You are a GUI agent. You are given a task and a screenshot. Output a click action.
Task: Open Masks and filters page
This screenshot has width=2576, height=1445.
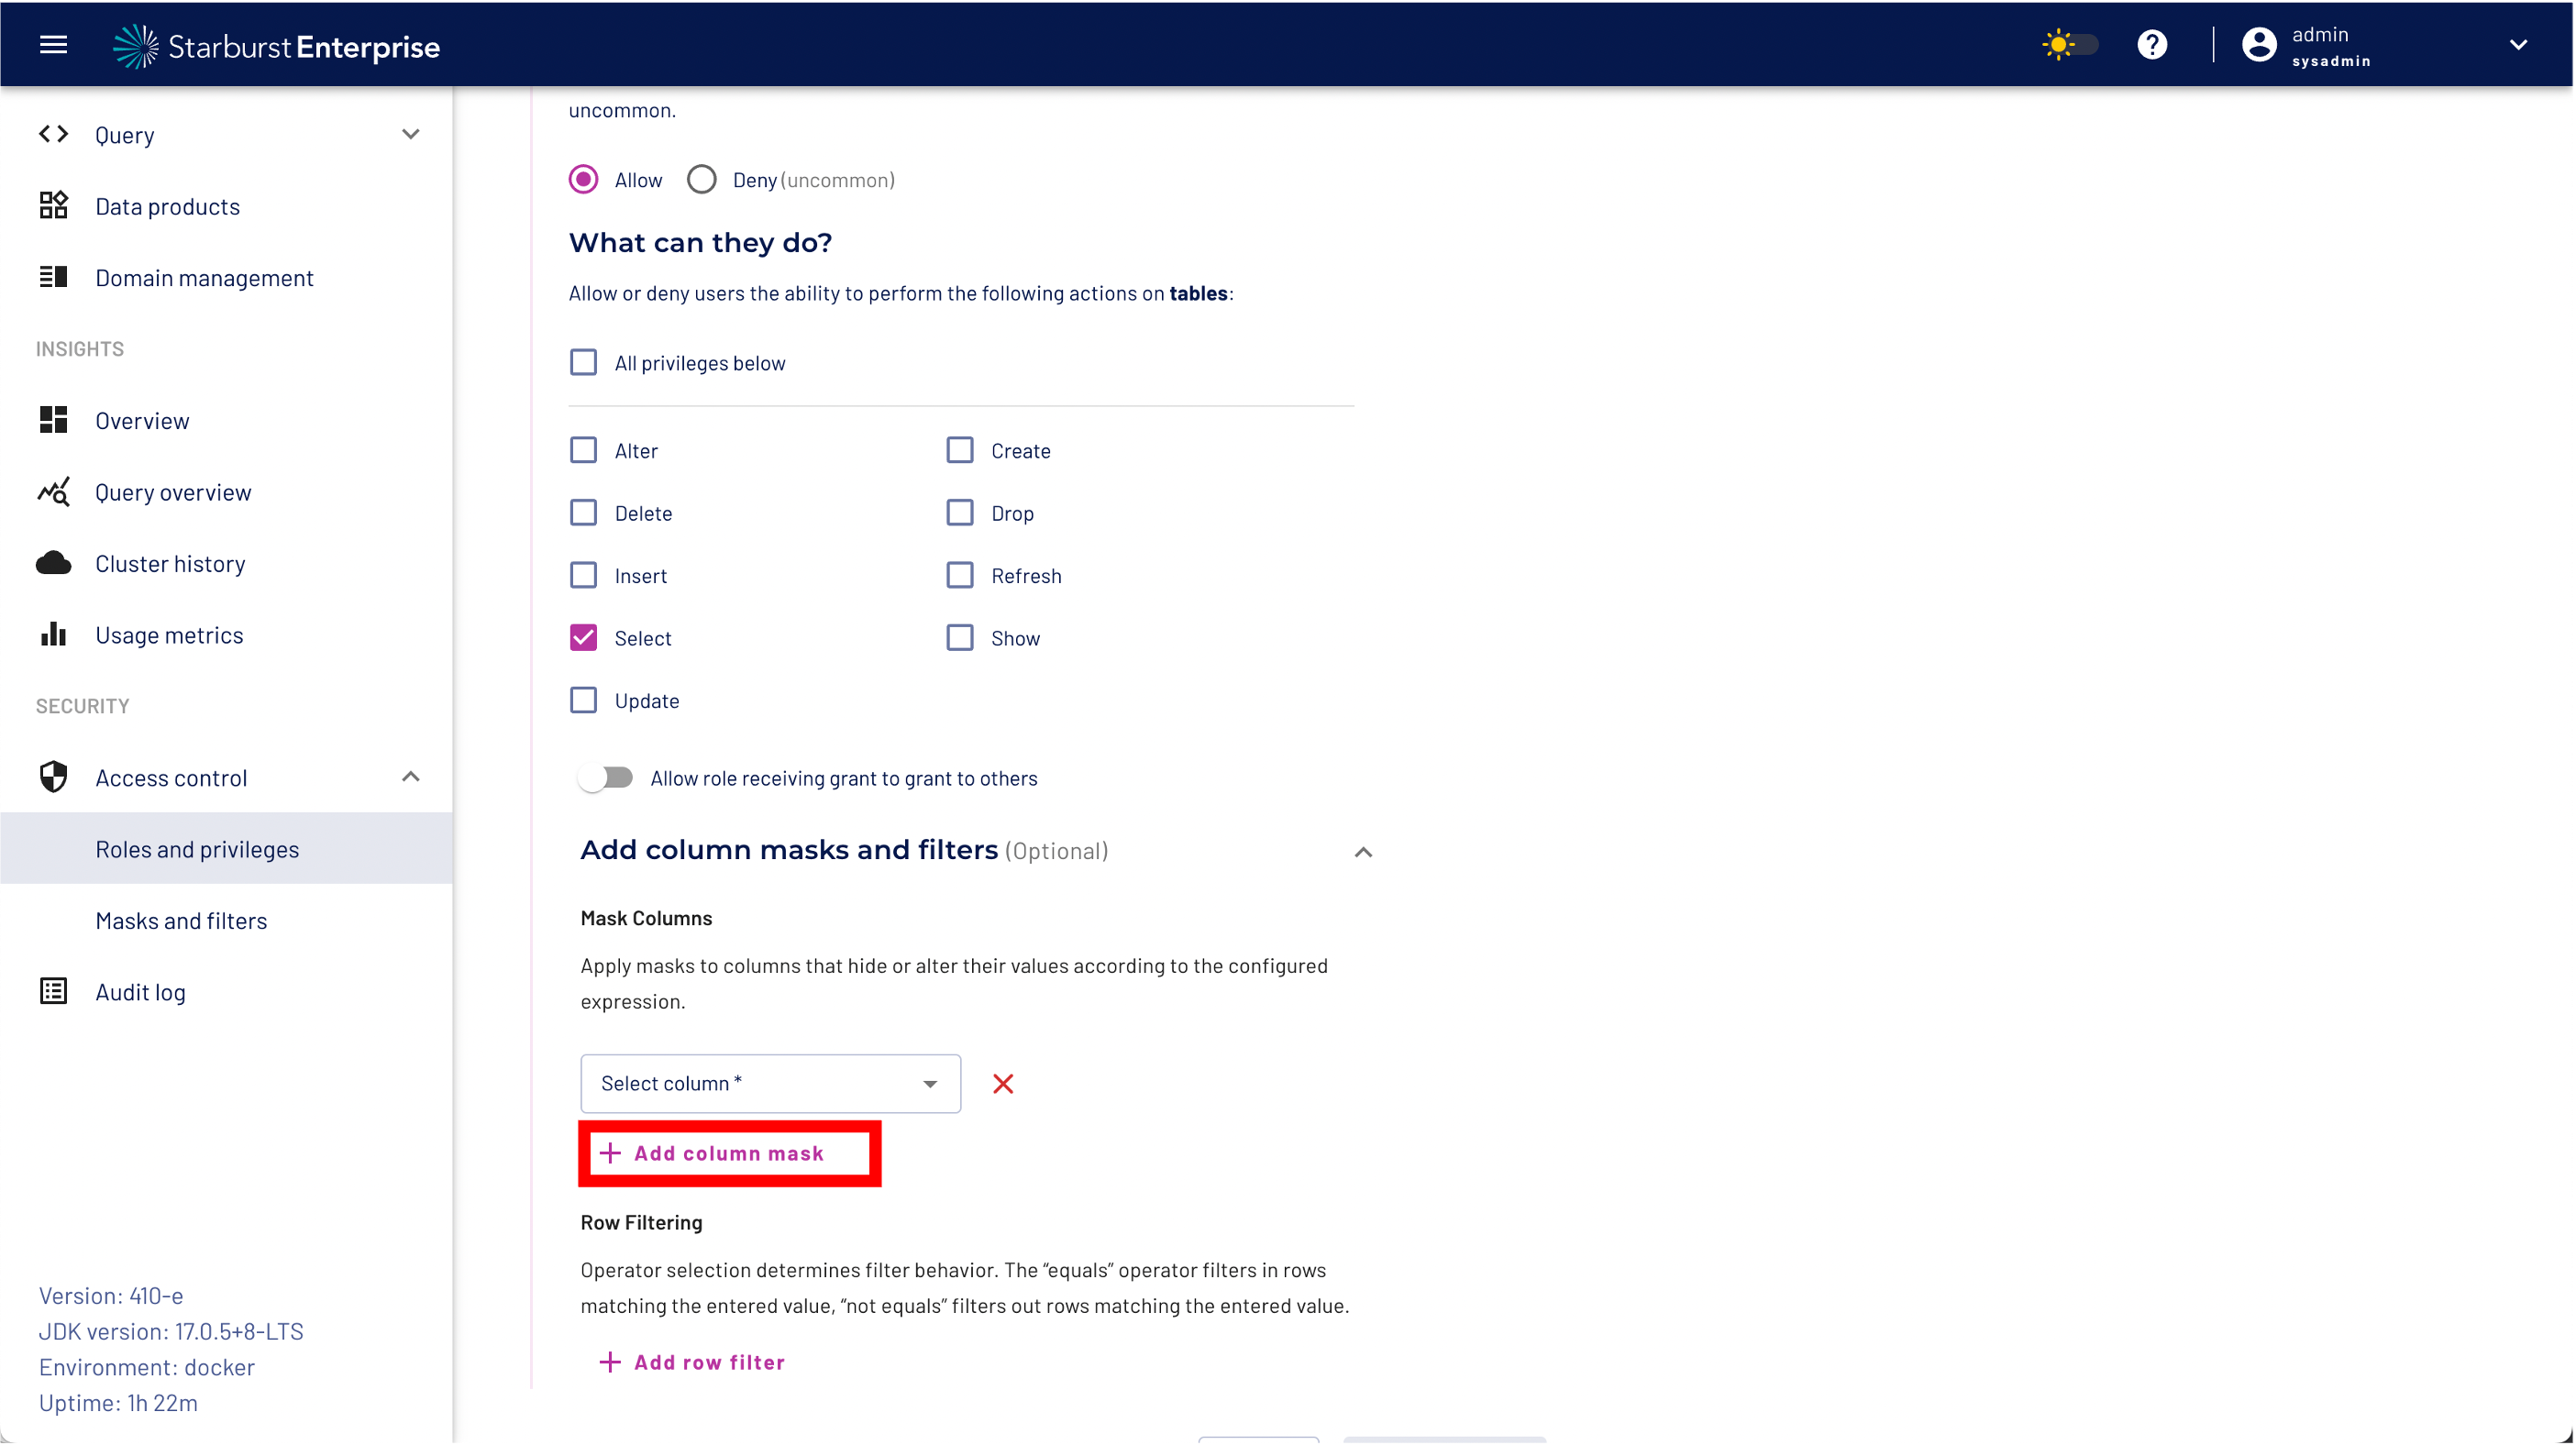181,920
